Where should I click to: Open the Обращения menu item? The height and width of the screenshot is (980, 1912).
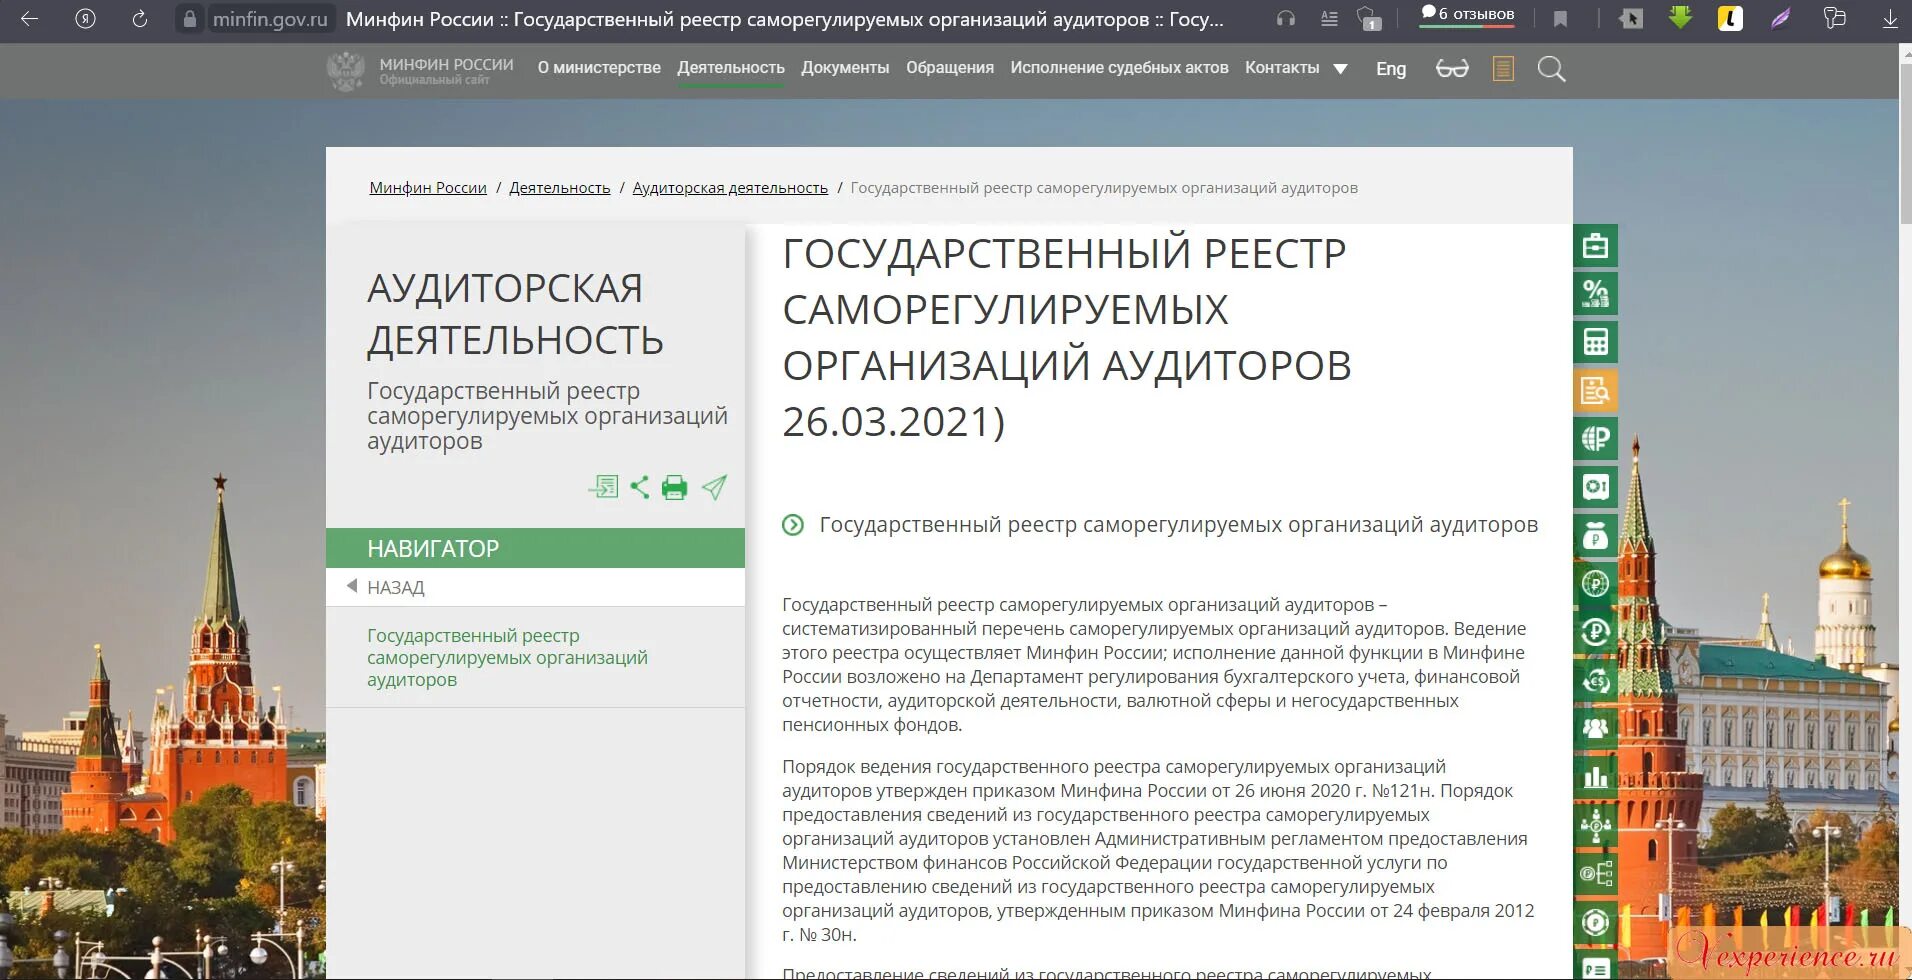950,68
